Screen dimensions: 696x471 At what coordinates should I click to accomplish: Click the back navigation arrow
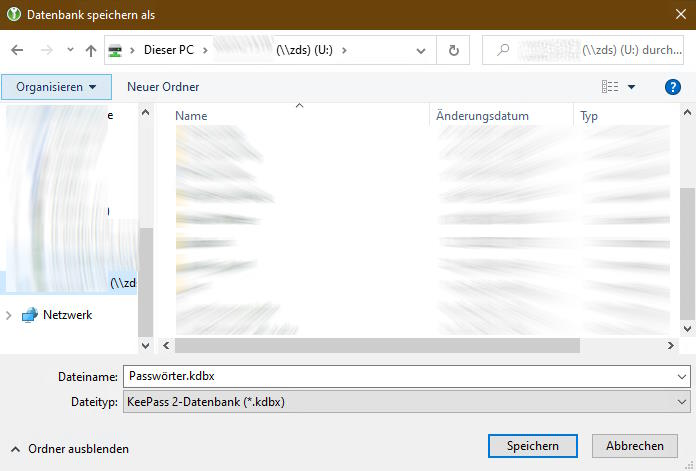[x=17, y=50]
